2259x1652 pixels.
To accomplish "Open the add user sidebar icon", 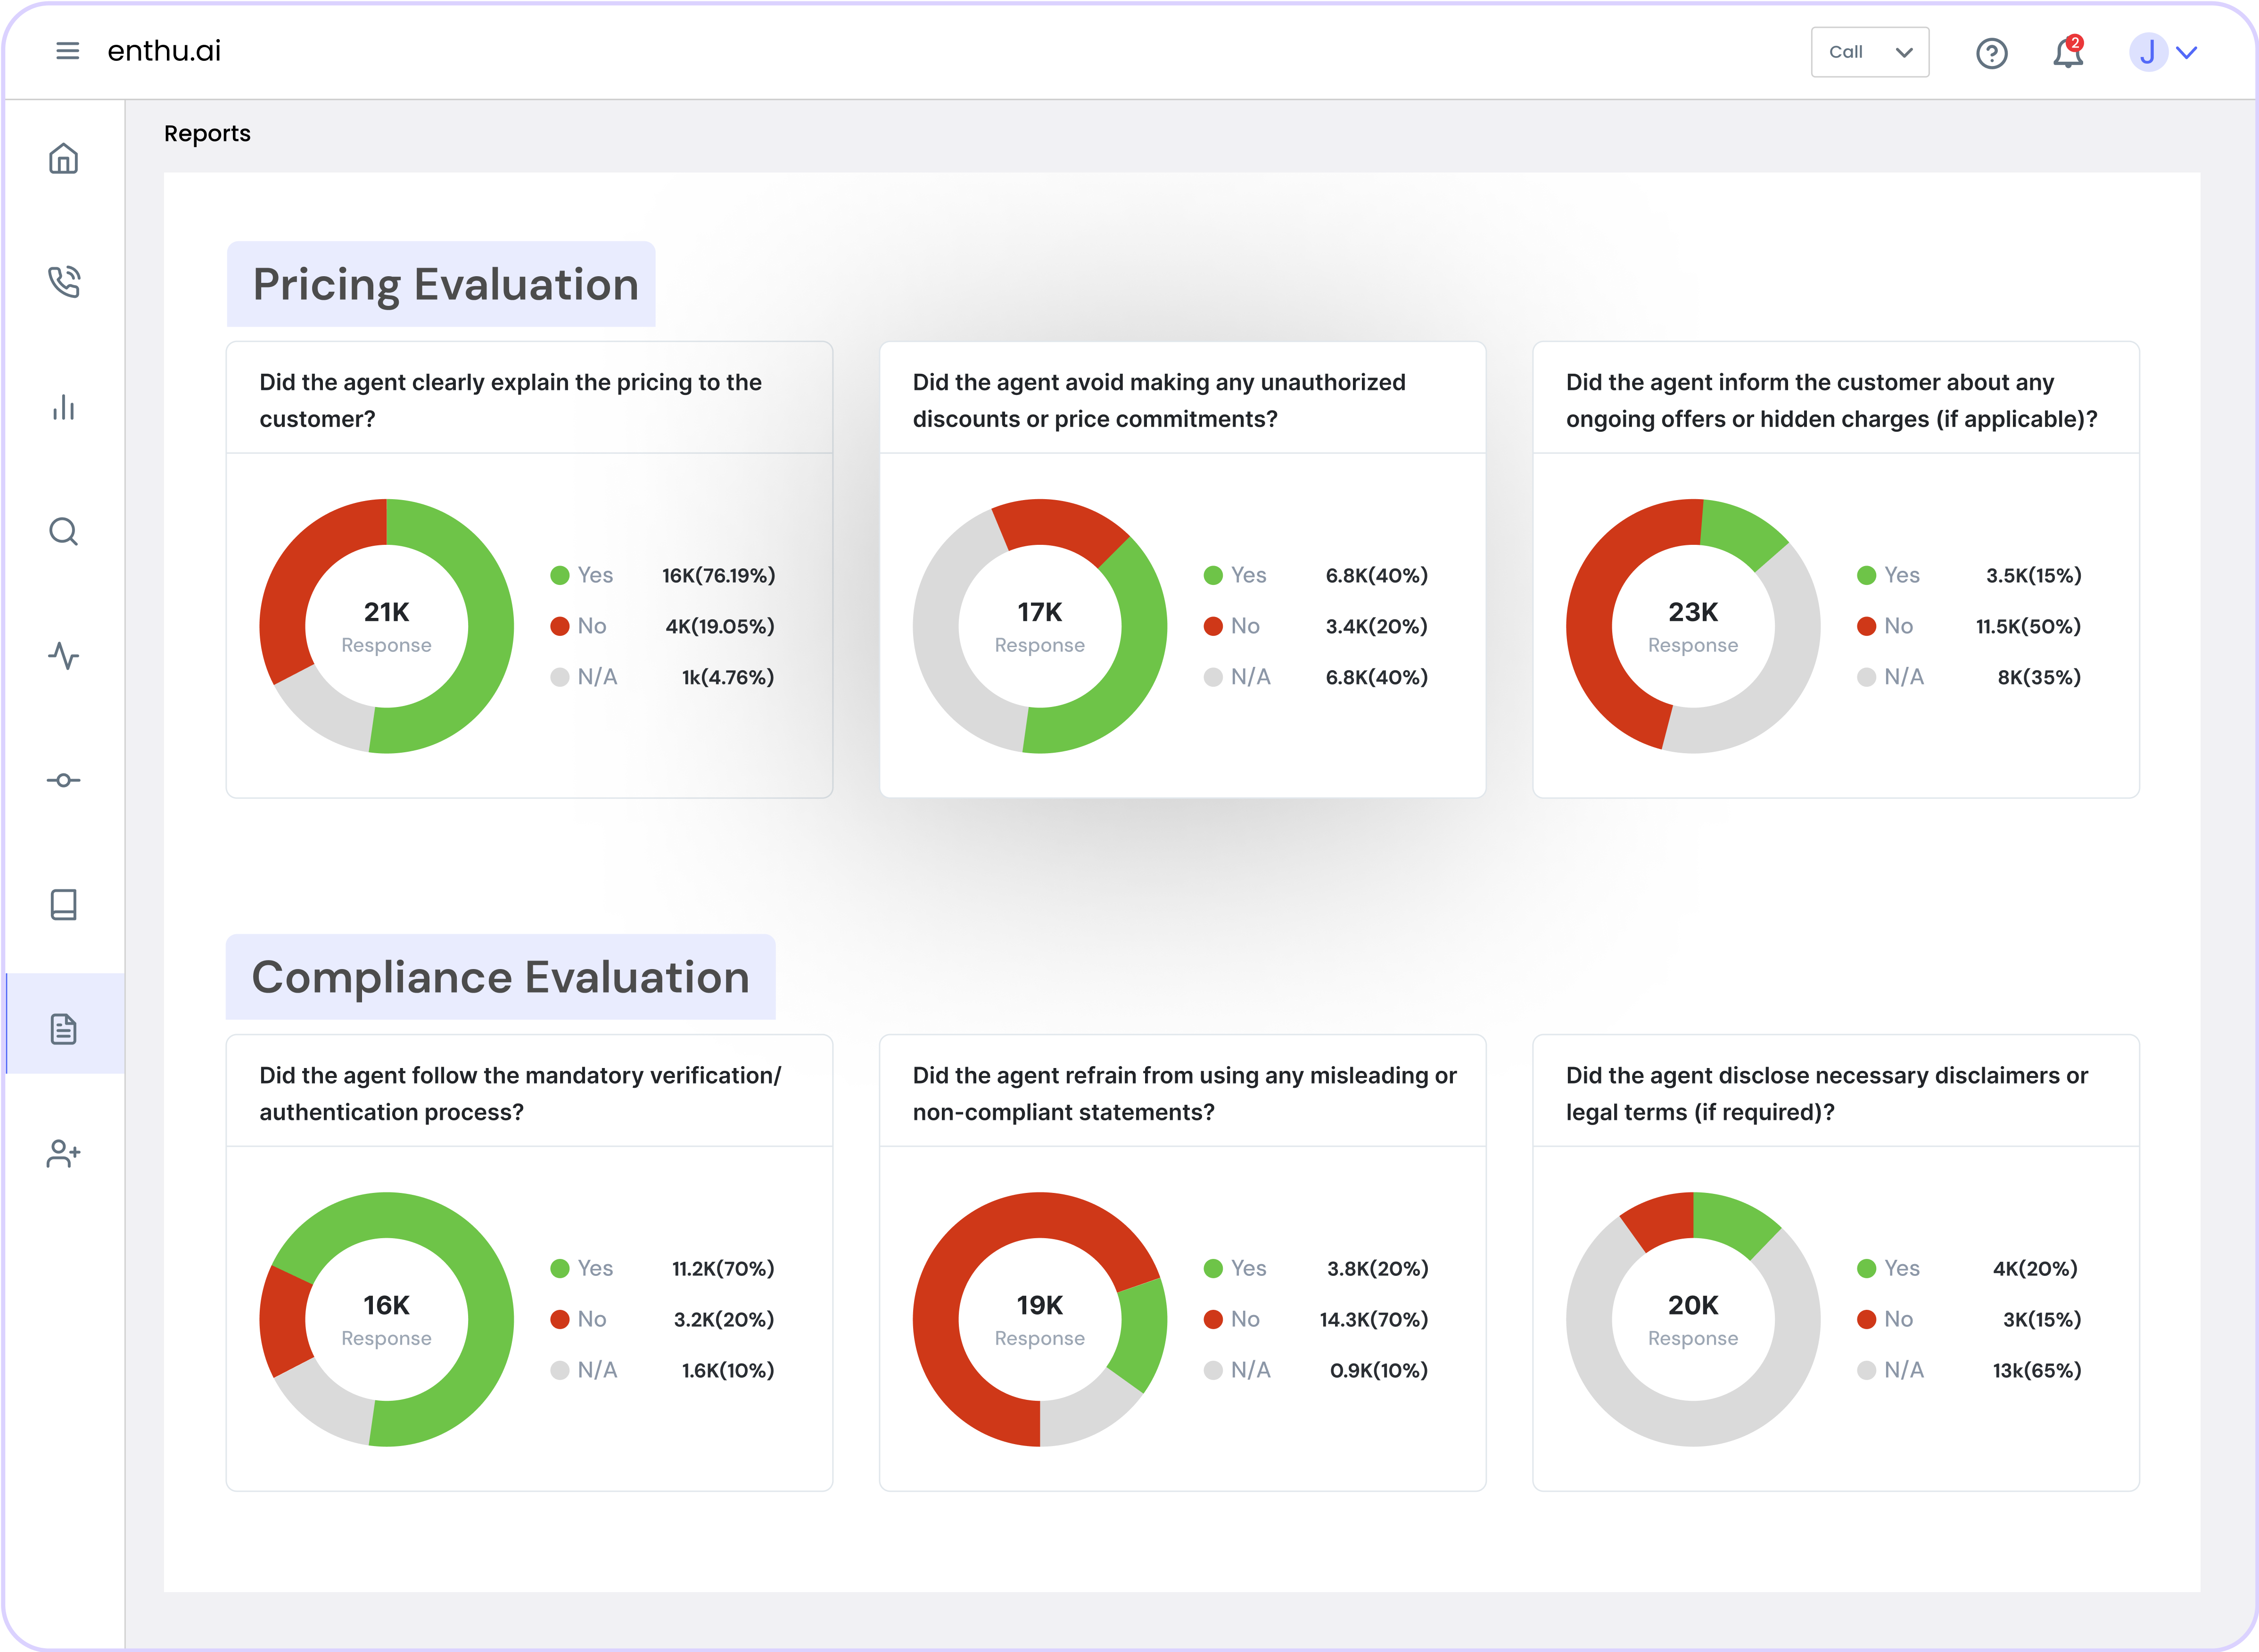I will [63, 1153].
